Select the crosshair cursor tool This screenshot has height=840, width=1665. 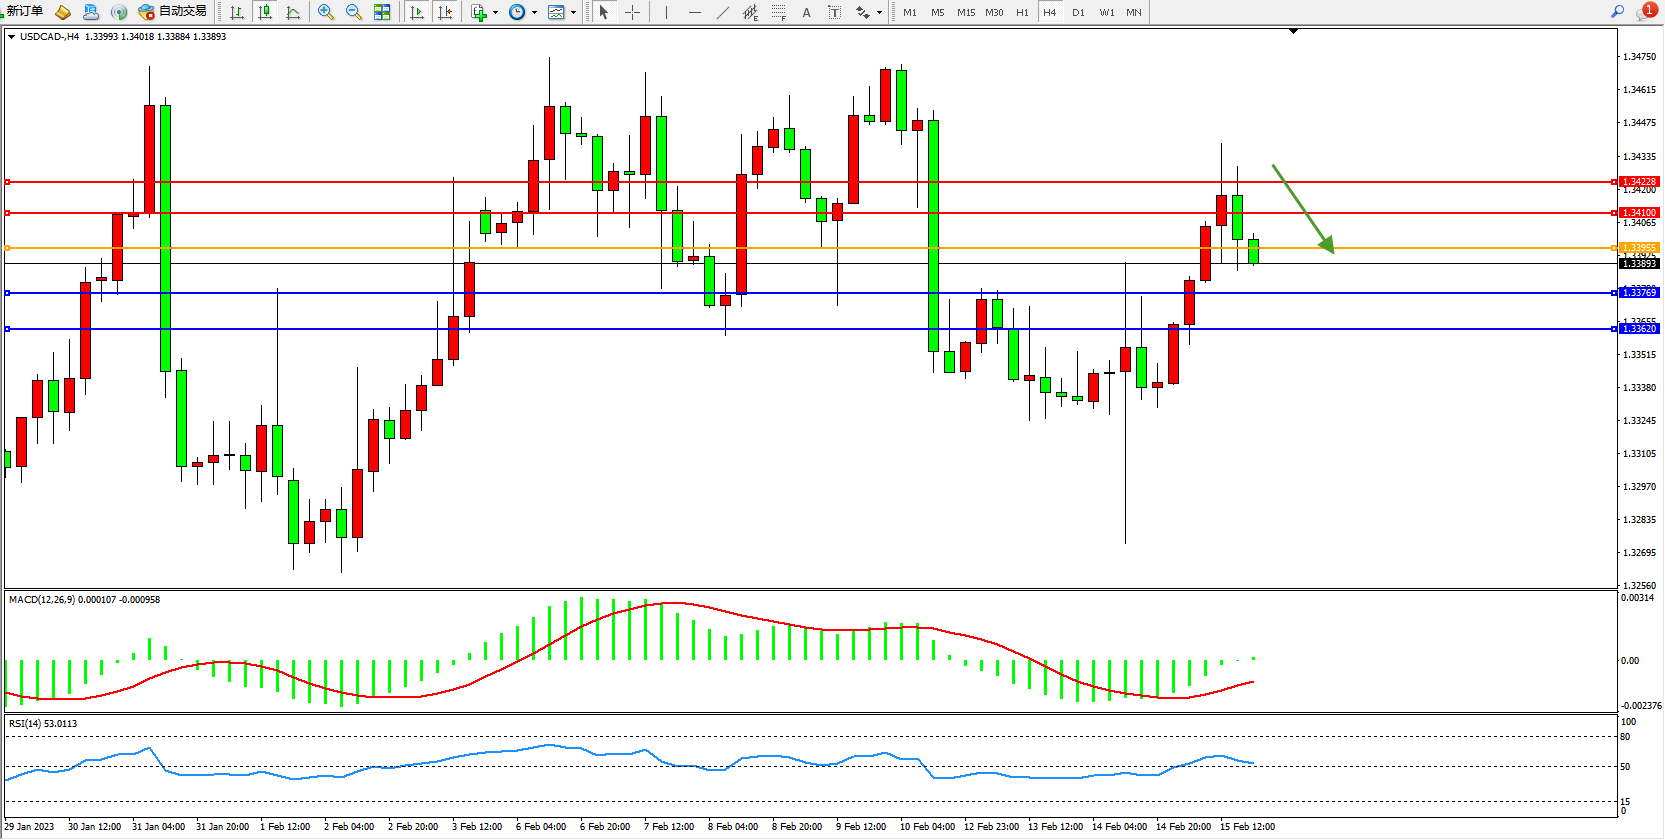click(x=632, y=12)
